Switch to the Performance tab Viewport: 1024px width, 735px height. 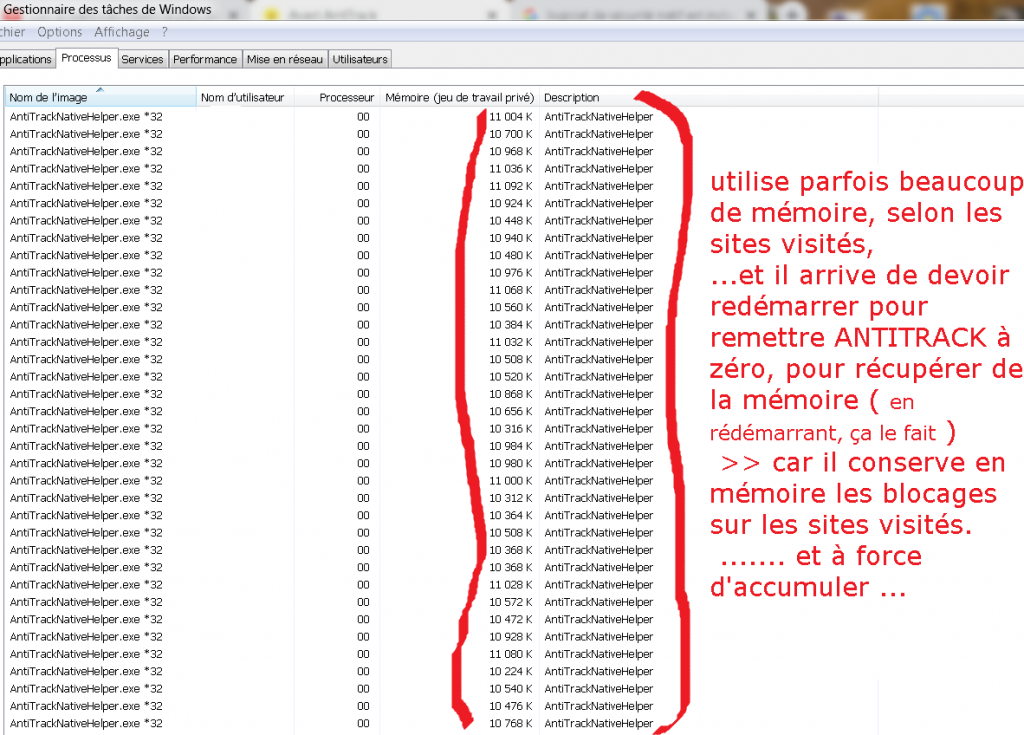click(205, 59)
